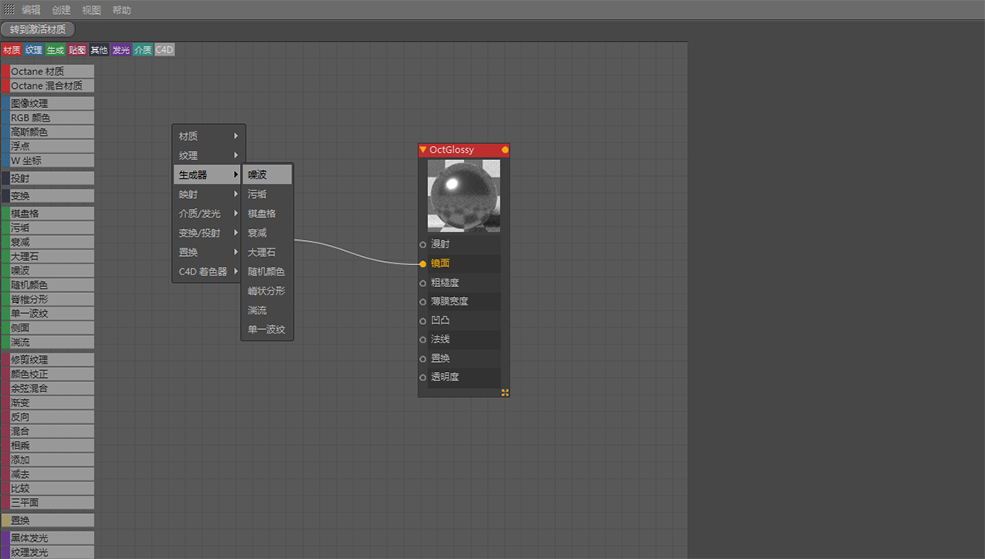The height and width of the screenshot is (559, 985).
Task: Open the 创建 menu in menu bar
Action: [x=61, y=9]
